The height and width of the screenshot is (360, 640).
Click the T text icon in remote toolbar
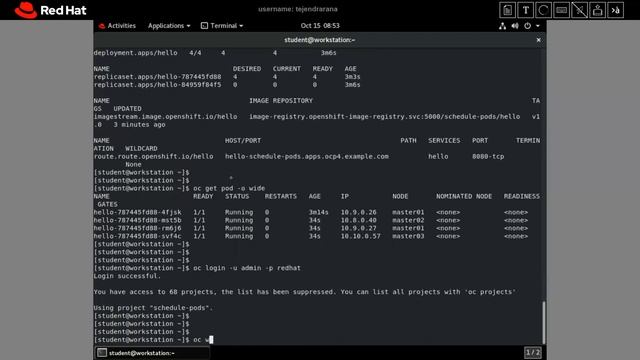(x=525, y=10)
